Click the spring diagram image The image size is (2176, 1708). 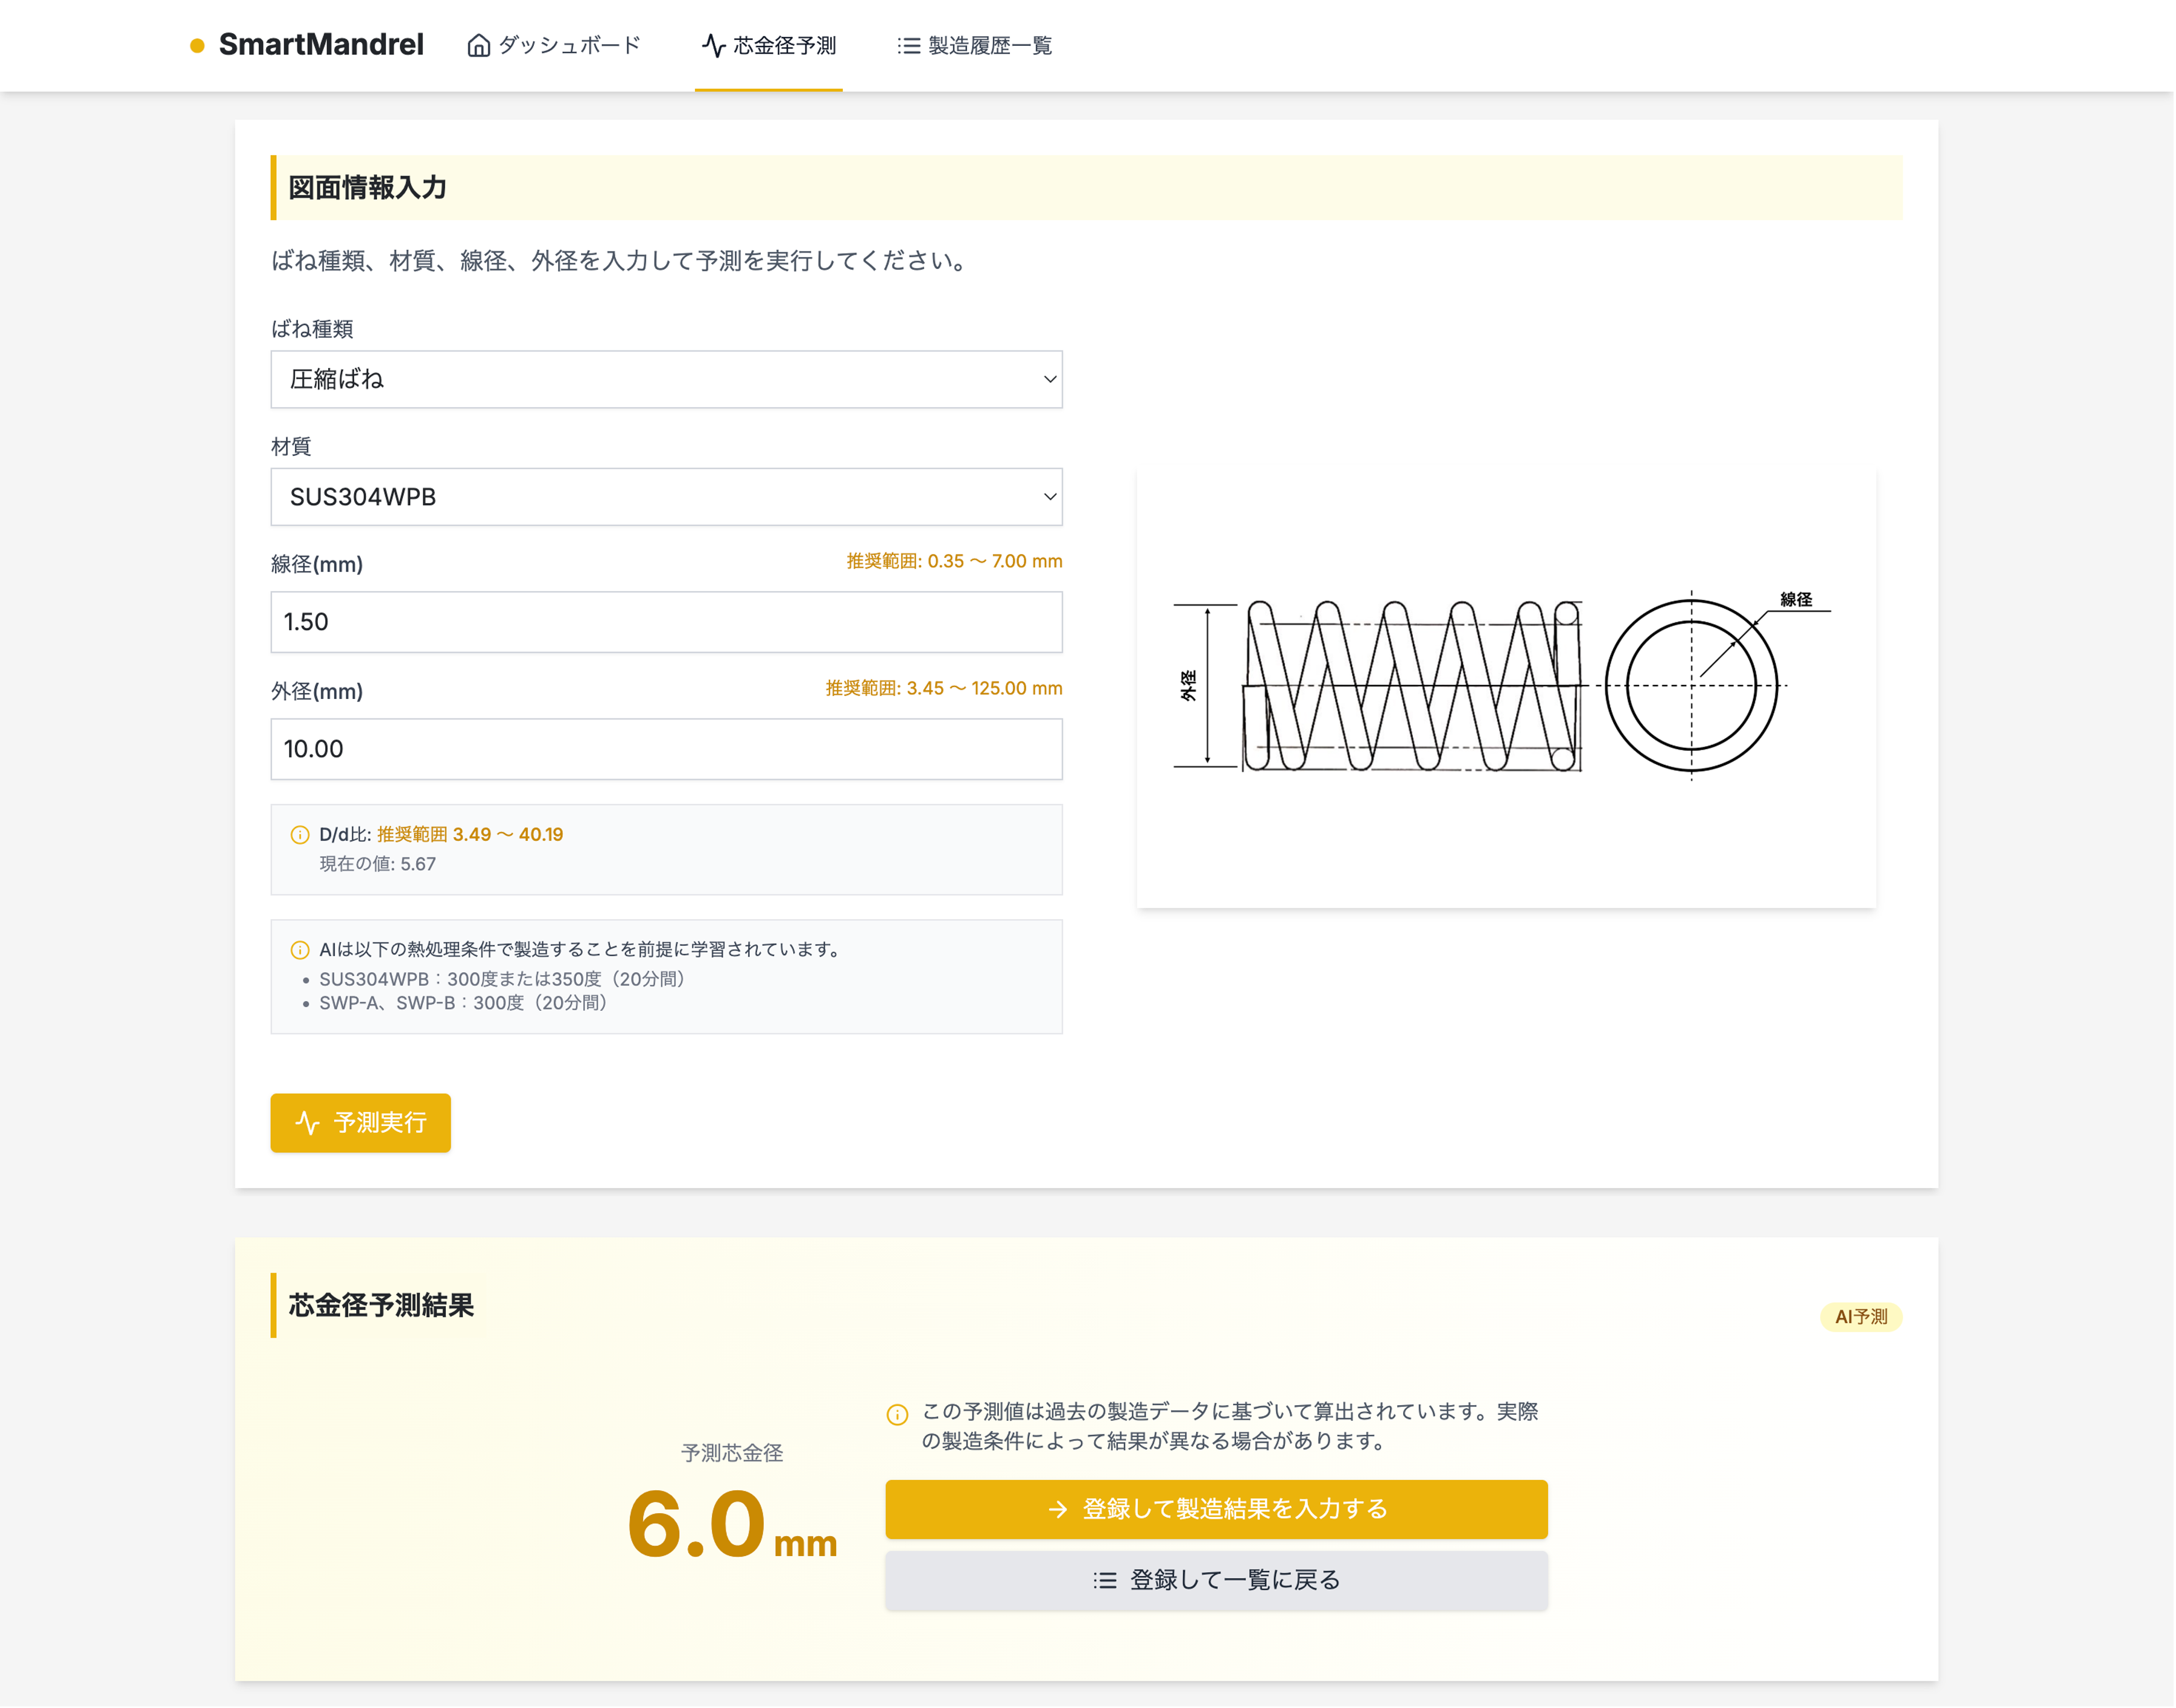click(1505, 686)
